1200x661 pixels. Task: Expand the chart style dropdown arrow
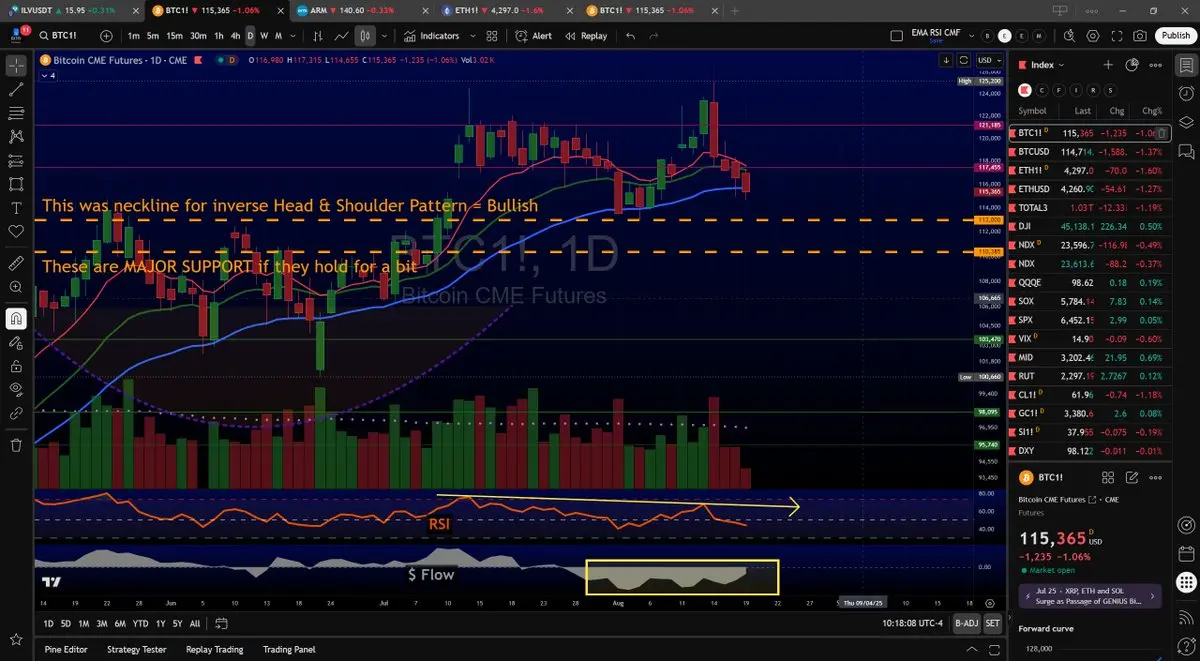click(384, 36)
